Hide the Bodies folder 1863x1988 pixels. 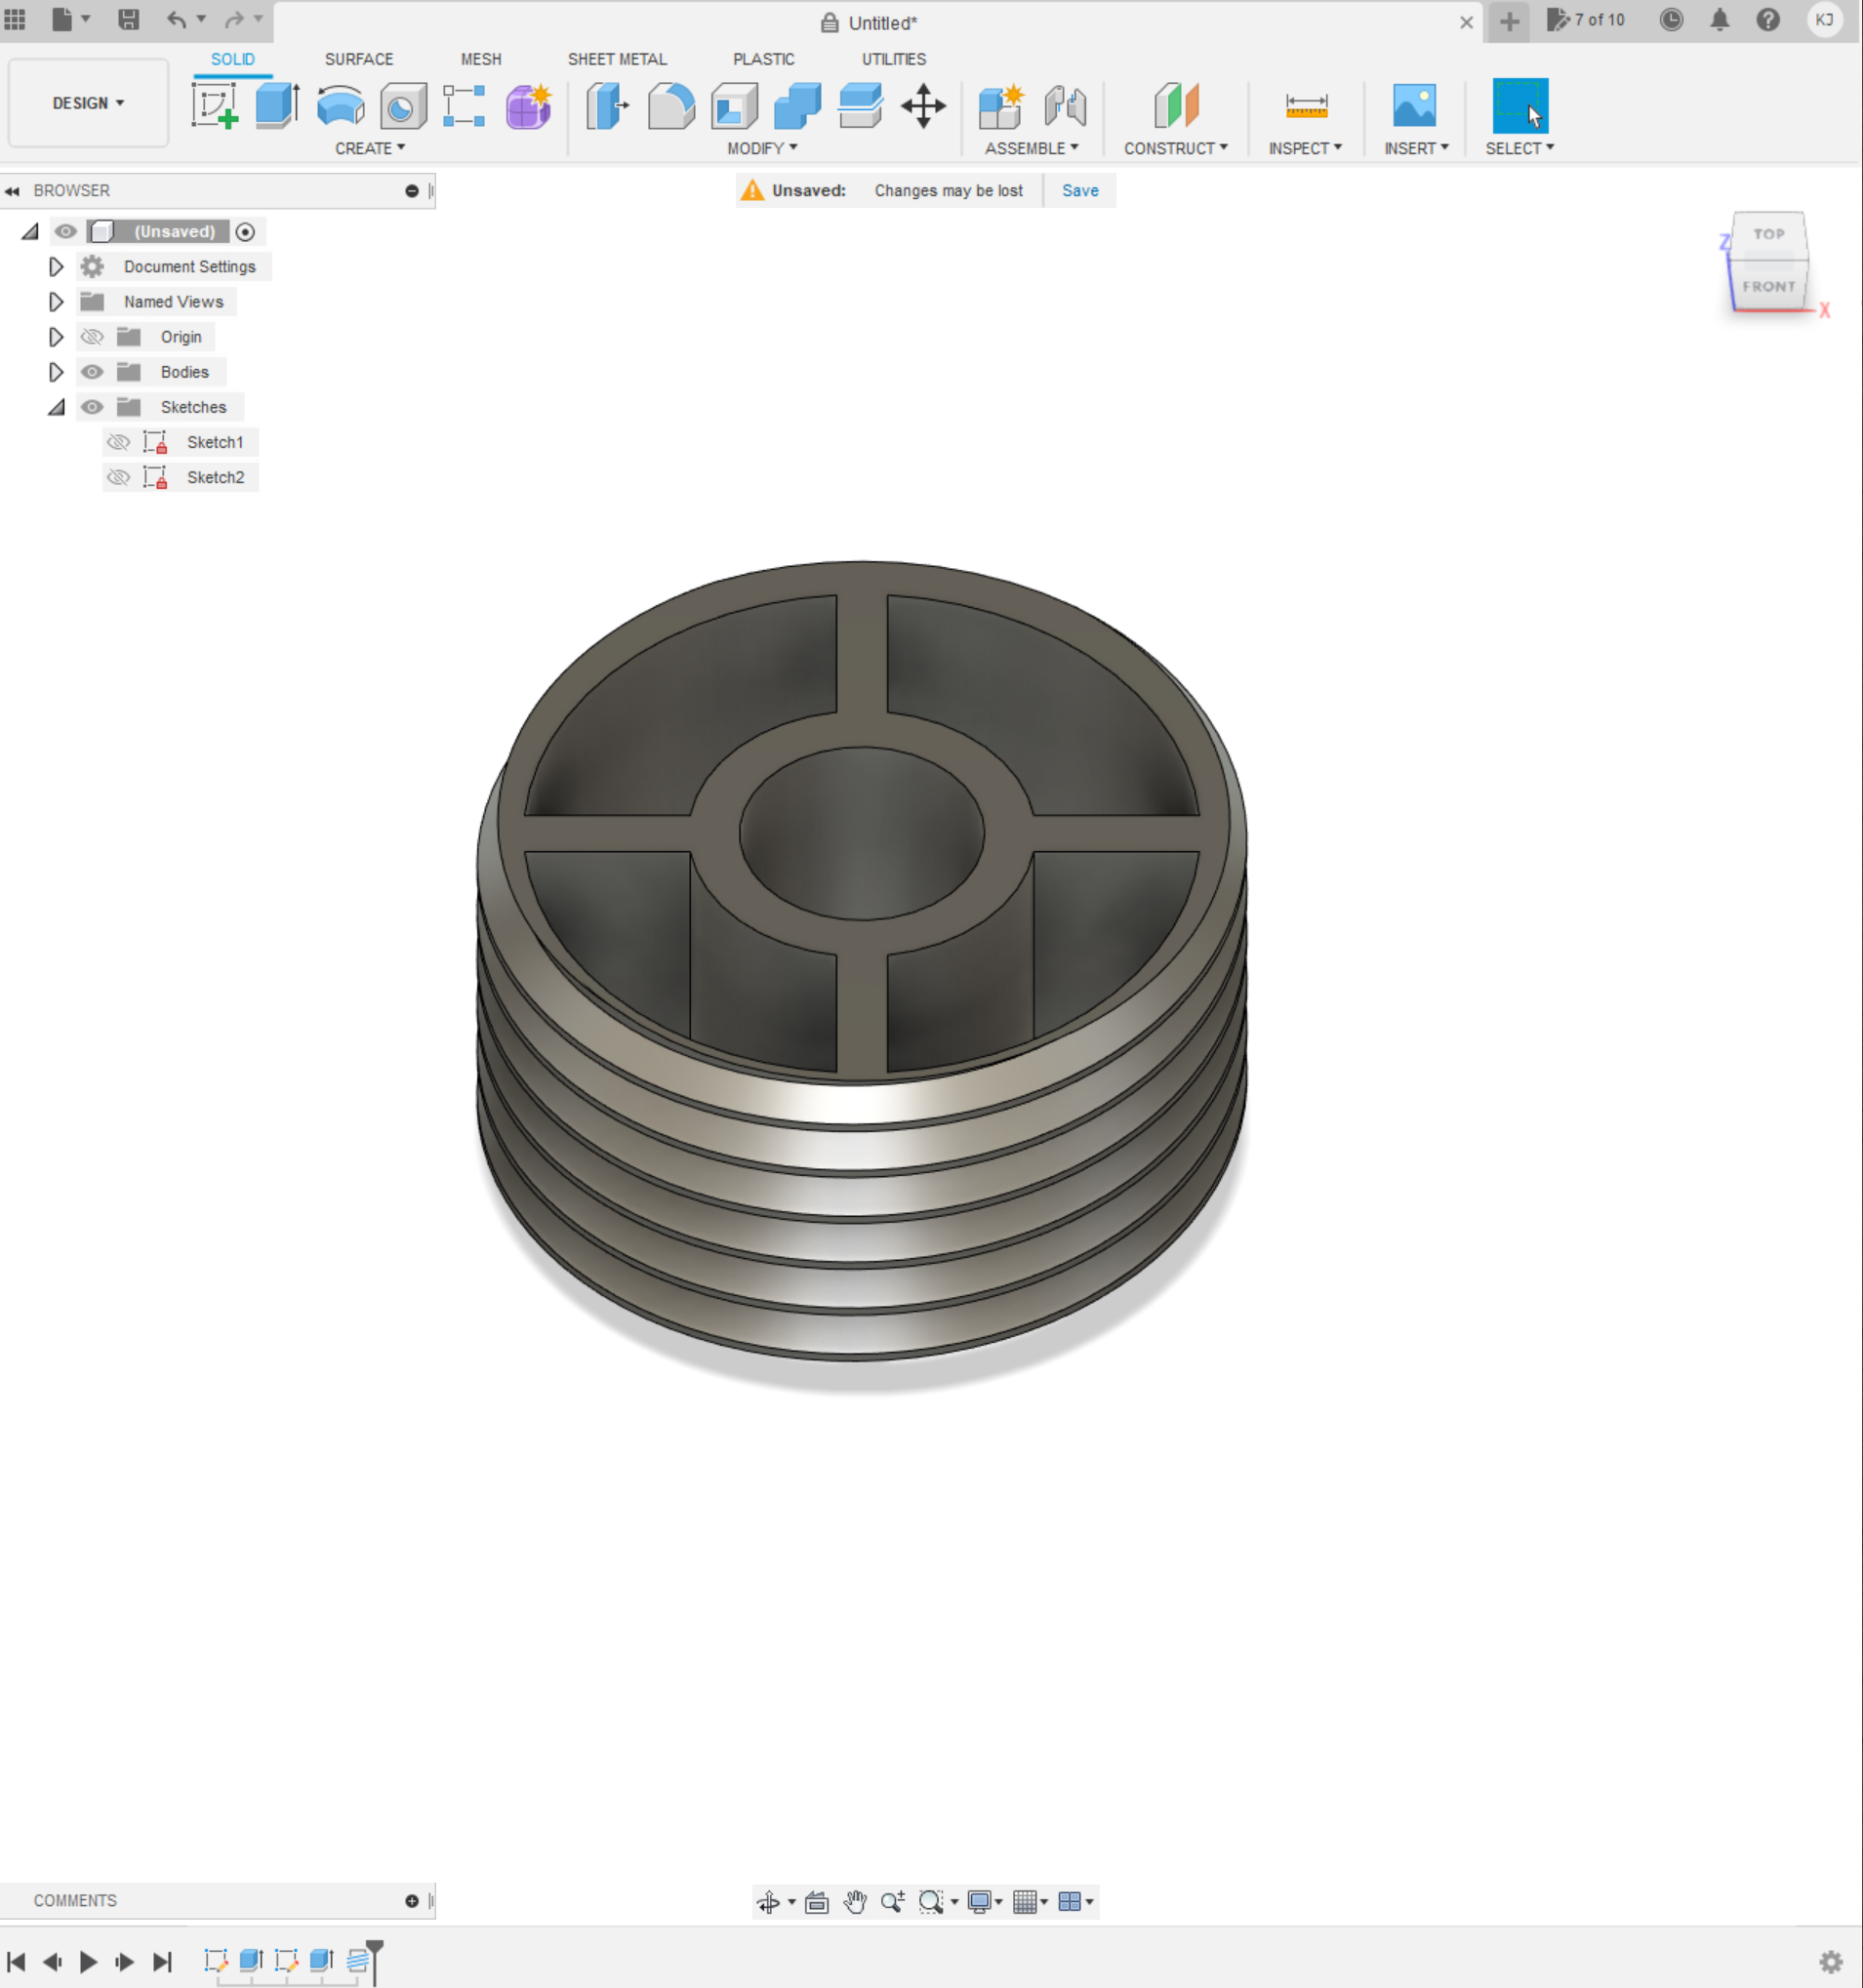92,372
